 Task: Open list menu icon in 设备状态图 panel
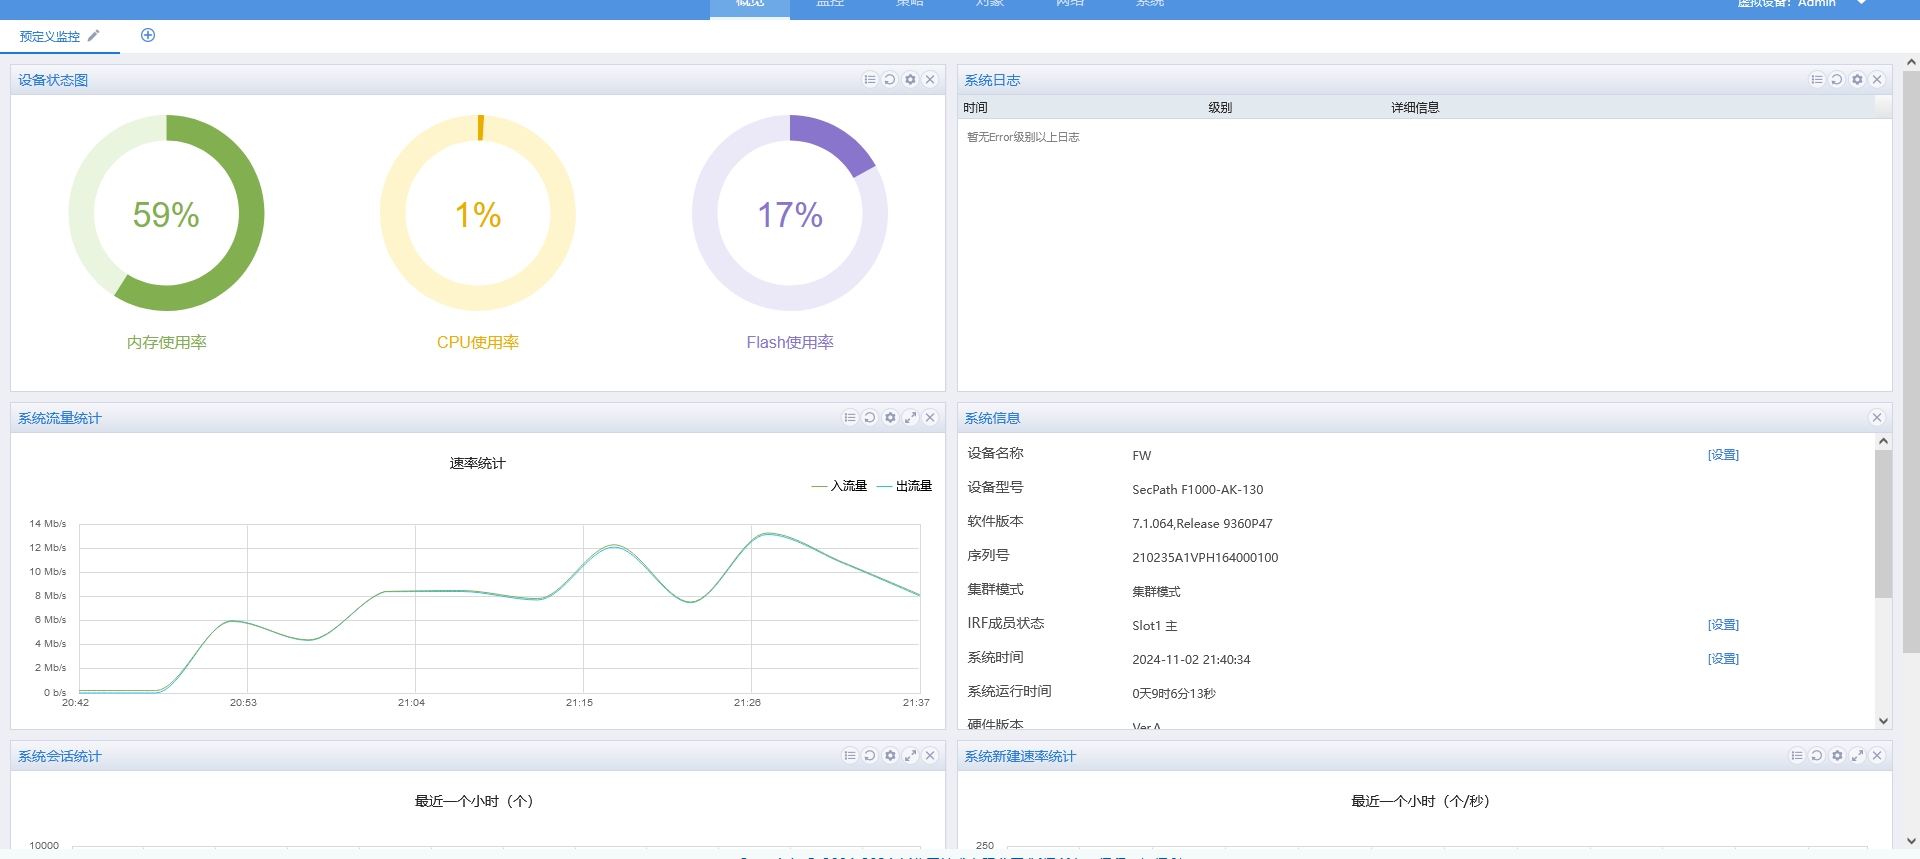click(x=870, y=80)
